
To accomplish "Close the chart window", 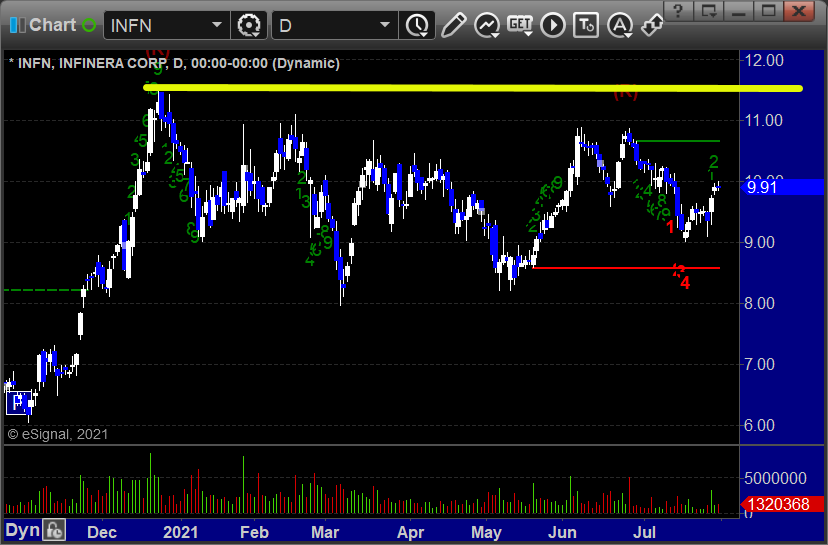I will (799, 11).
